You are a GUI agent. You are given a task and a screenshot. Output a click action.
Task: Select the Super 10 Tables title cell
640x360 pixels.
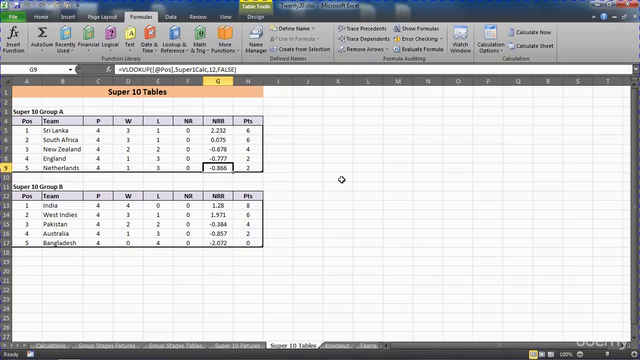click(x=138, y=92)
